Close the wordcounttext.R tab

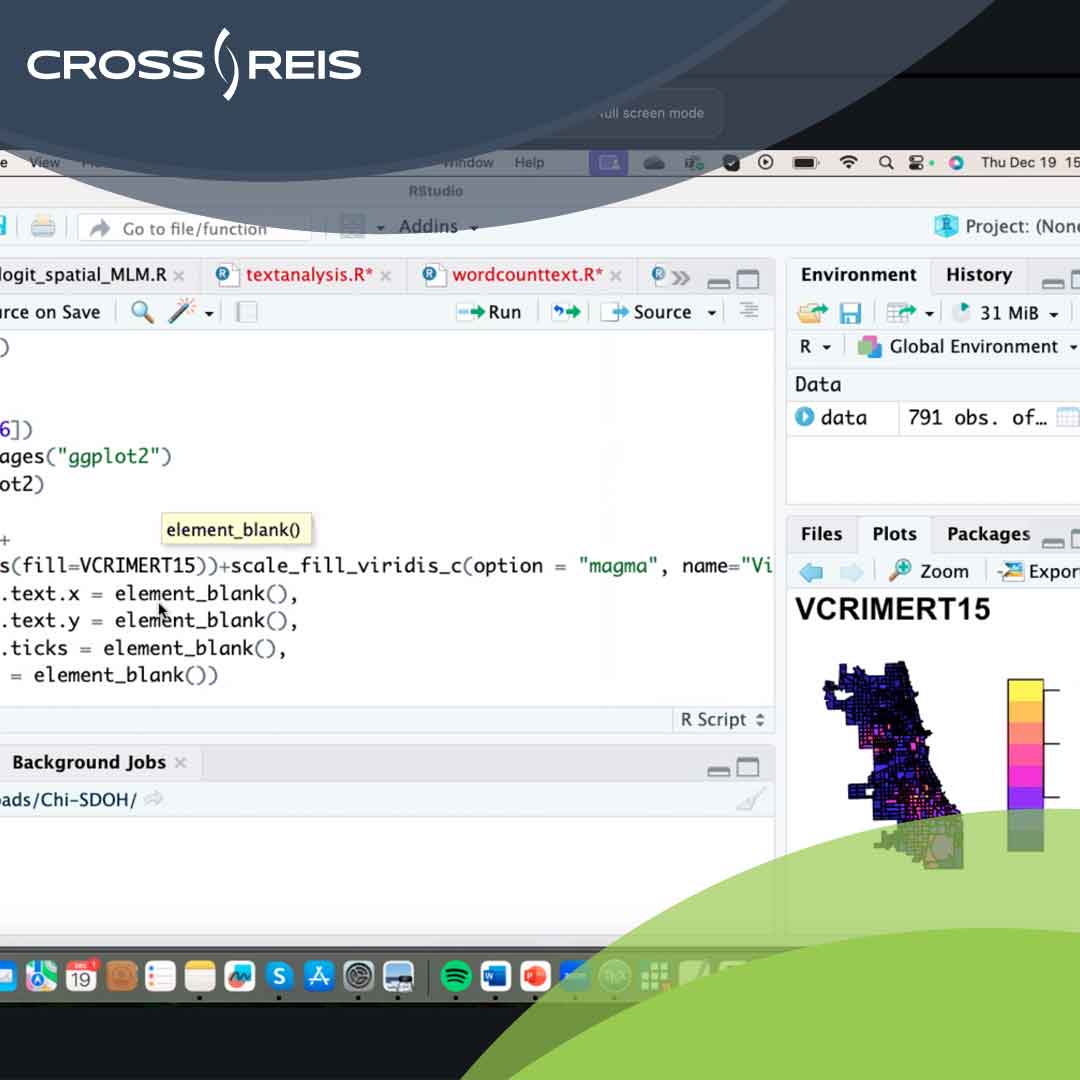(616, 276)
